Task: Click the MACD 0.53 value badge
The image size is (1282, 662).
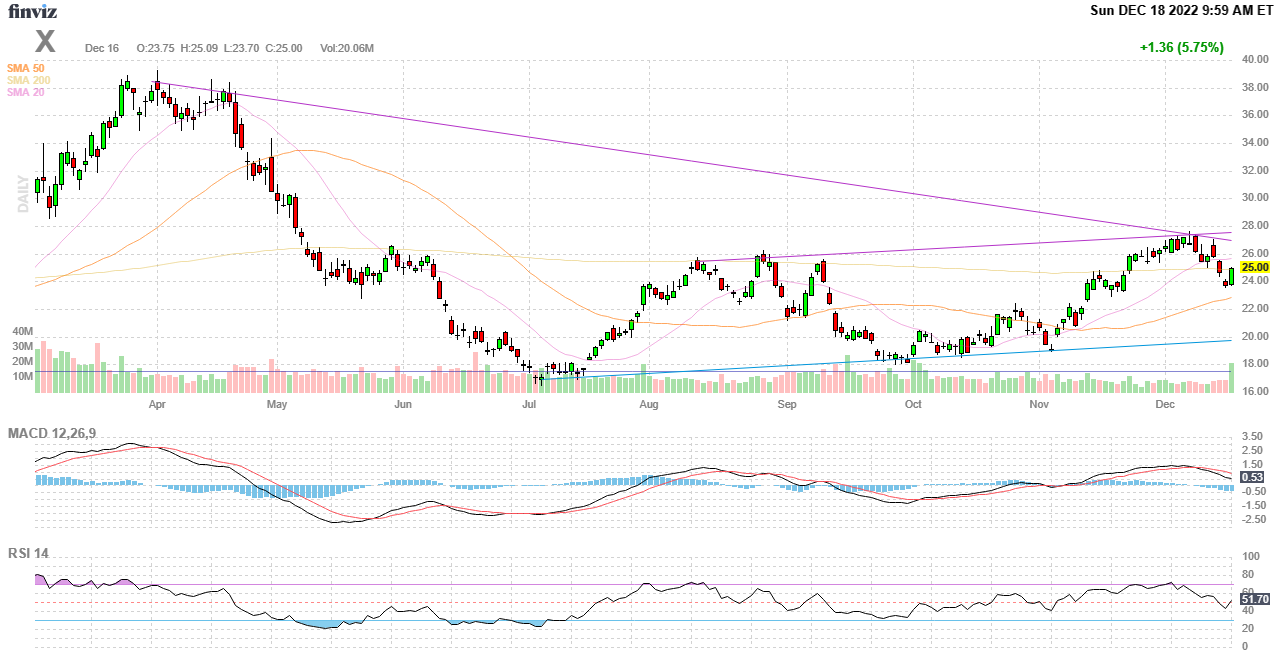Action: pos(1251,477)
